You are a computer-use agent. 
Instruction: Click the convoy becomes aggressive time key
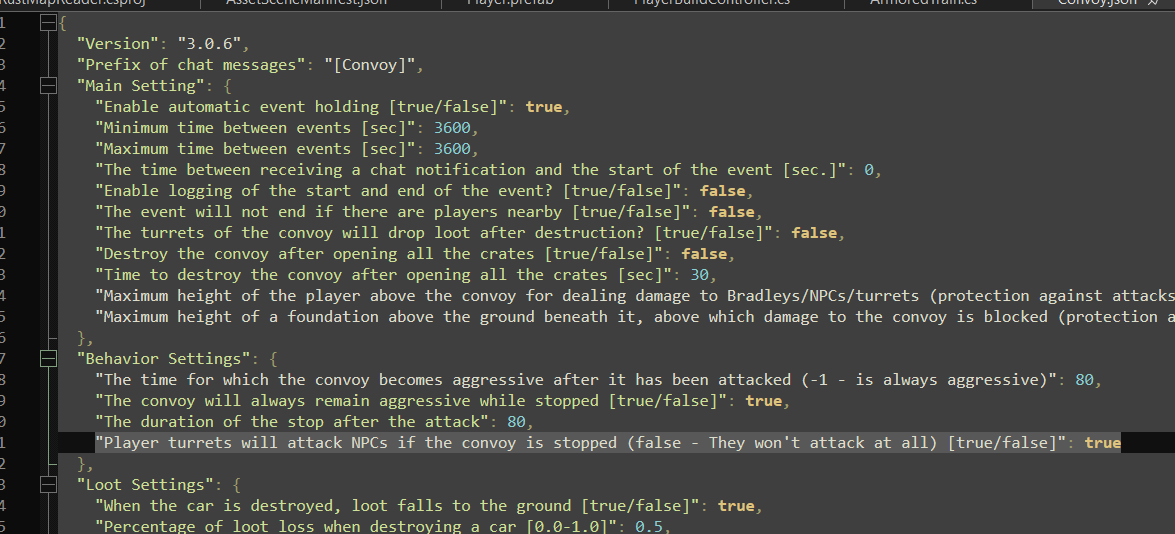click(576, 380)
